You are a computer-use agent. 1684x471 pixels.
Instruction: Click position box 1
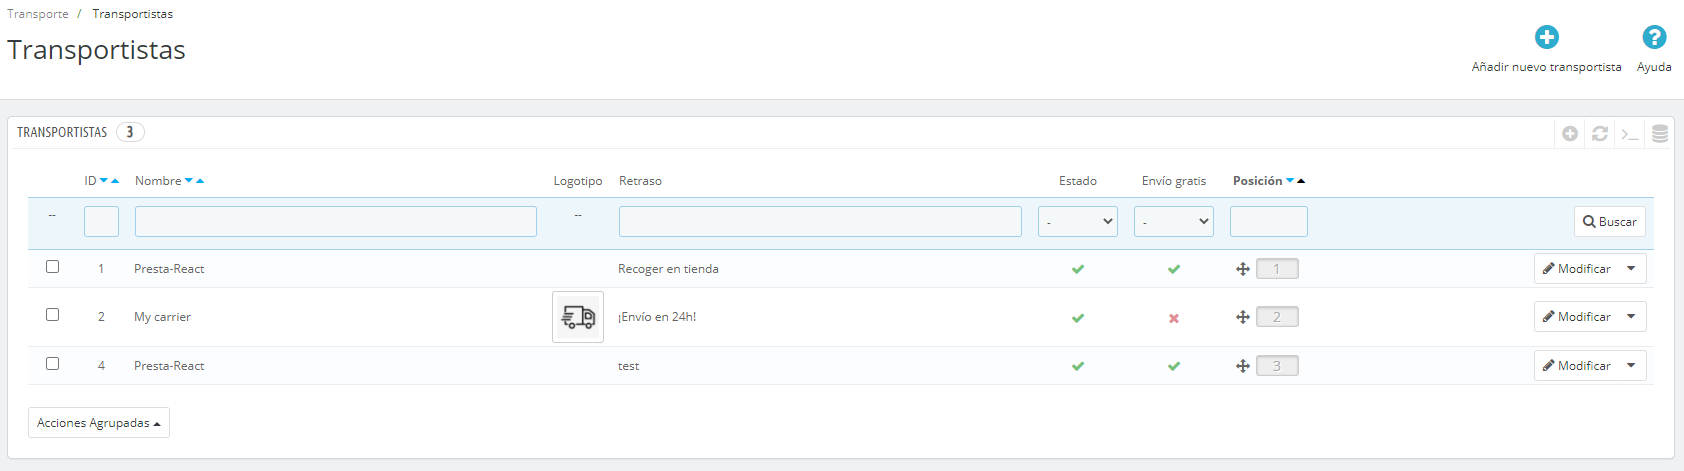pyautogui.click(x=1277, y=269)
